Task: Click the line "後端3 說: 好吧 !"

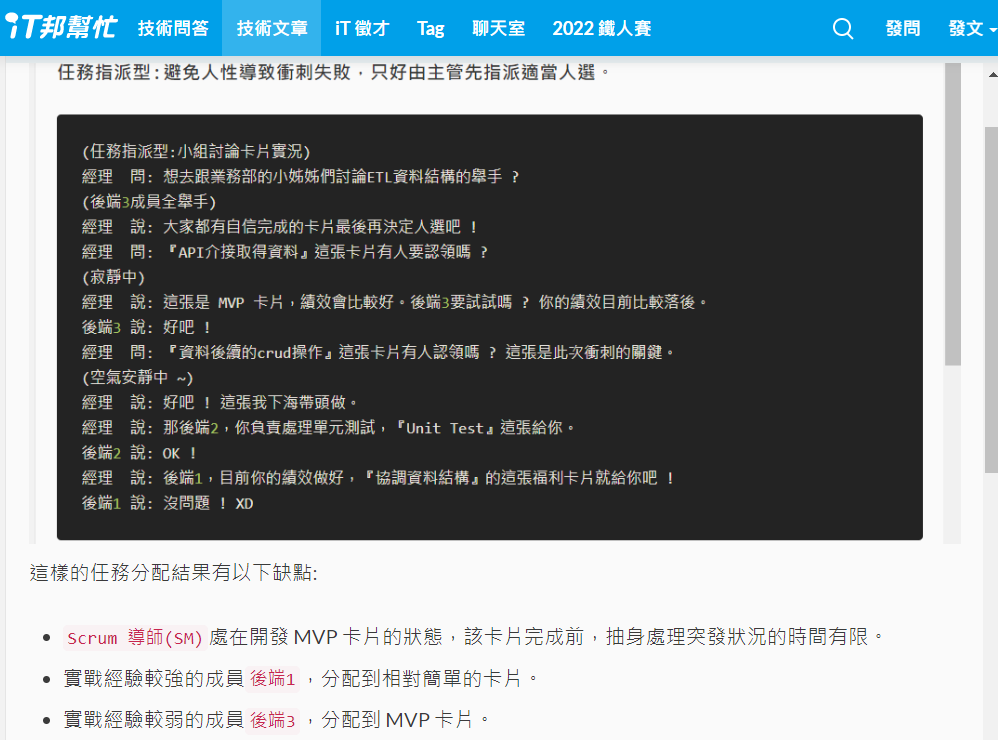Action: tap(146, 327)
